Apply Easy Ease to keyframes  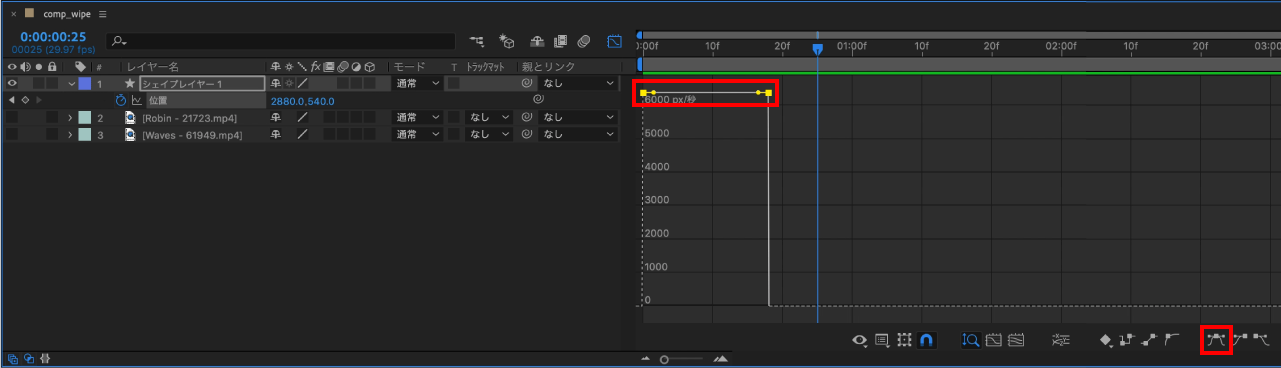[x=1216, y=340]
